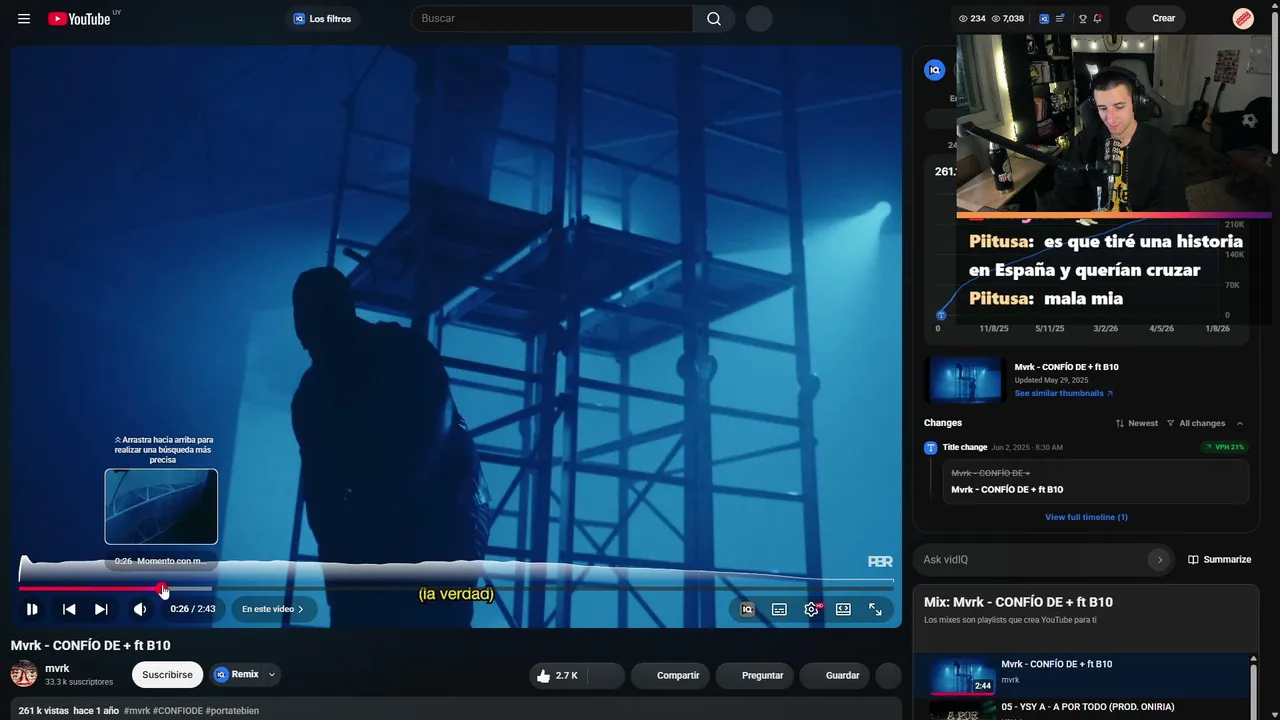1280x720 pixels.
Task: Click the #mvrk hashtag
Action: pyautogui.click(x=137, y=711)
